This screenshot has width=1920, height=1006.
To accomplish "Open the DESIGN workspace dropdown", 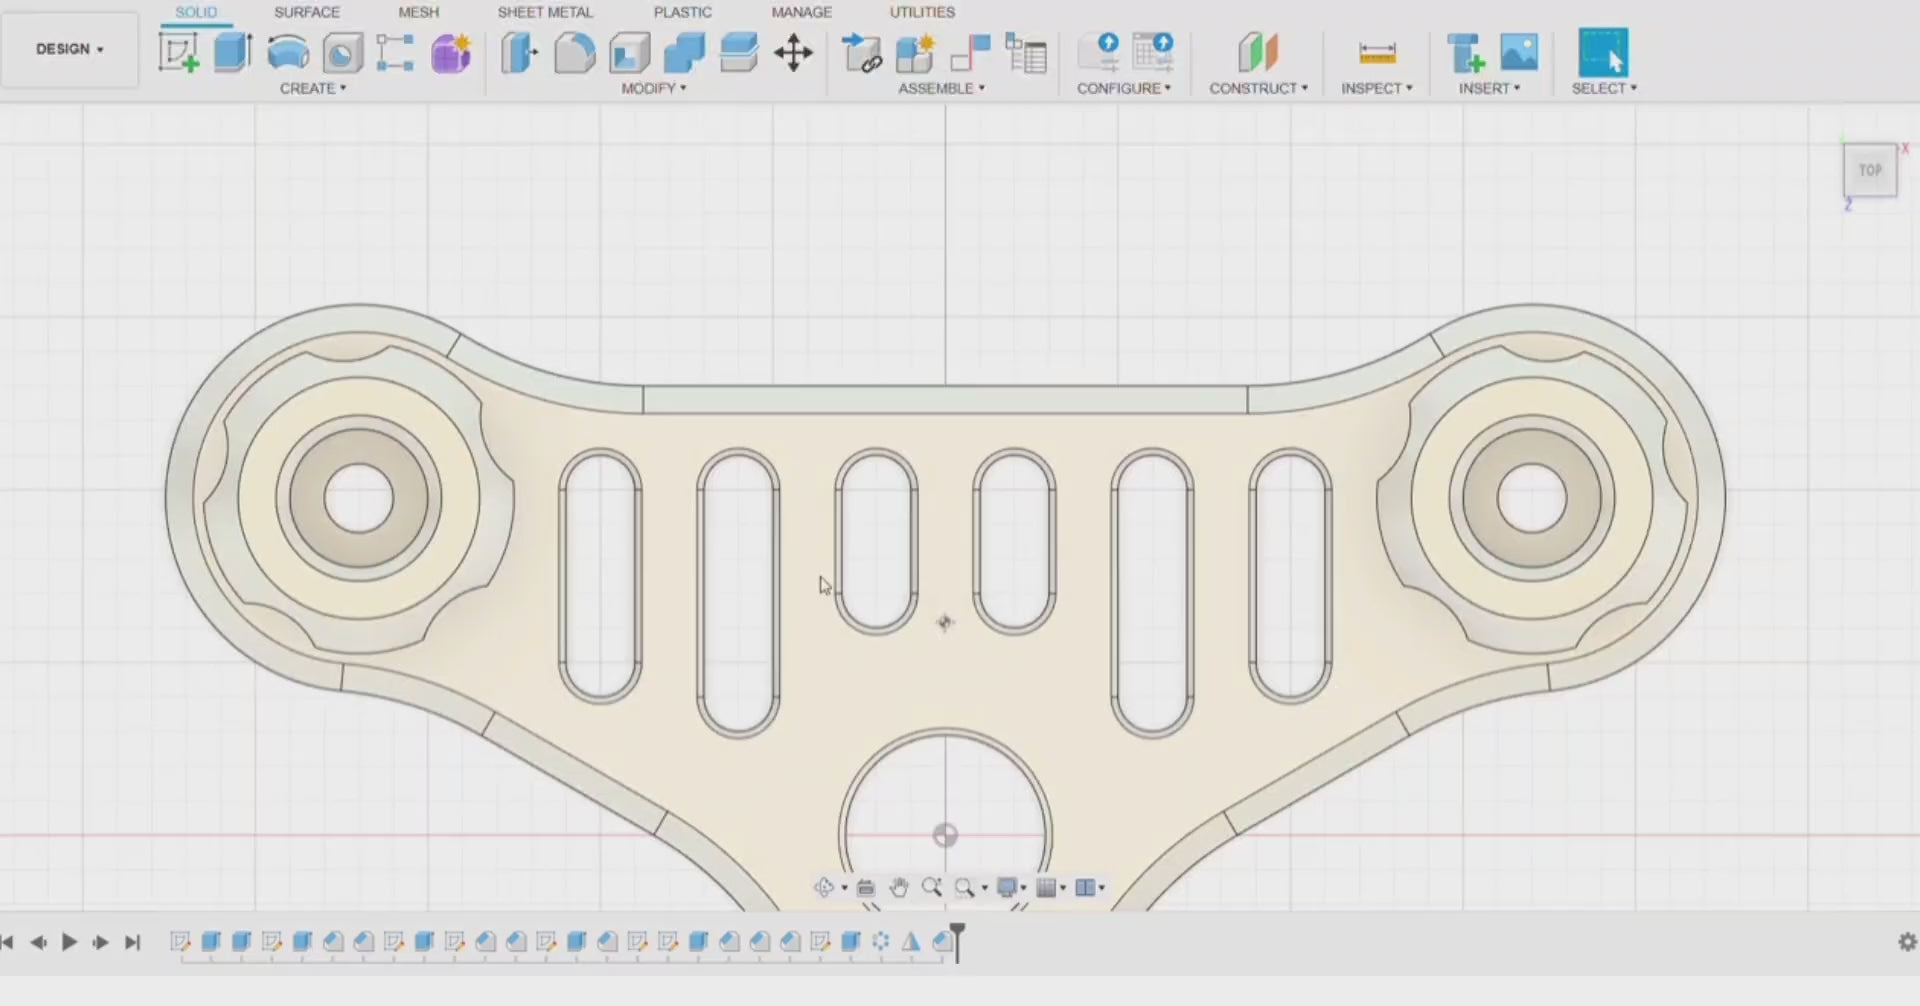I will click(69, 49).
